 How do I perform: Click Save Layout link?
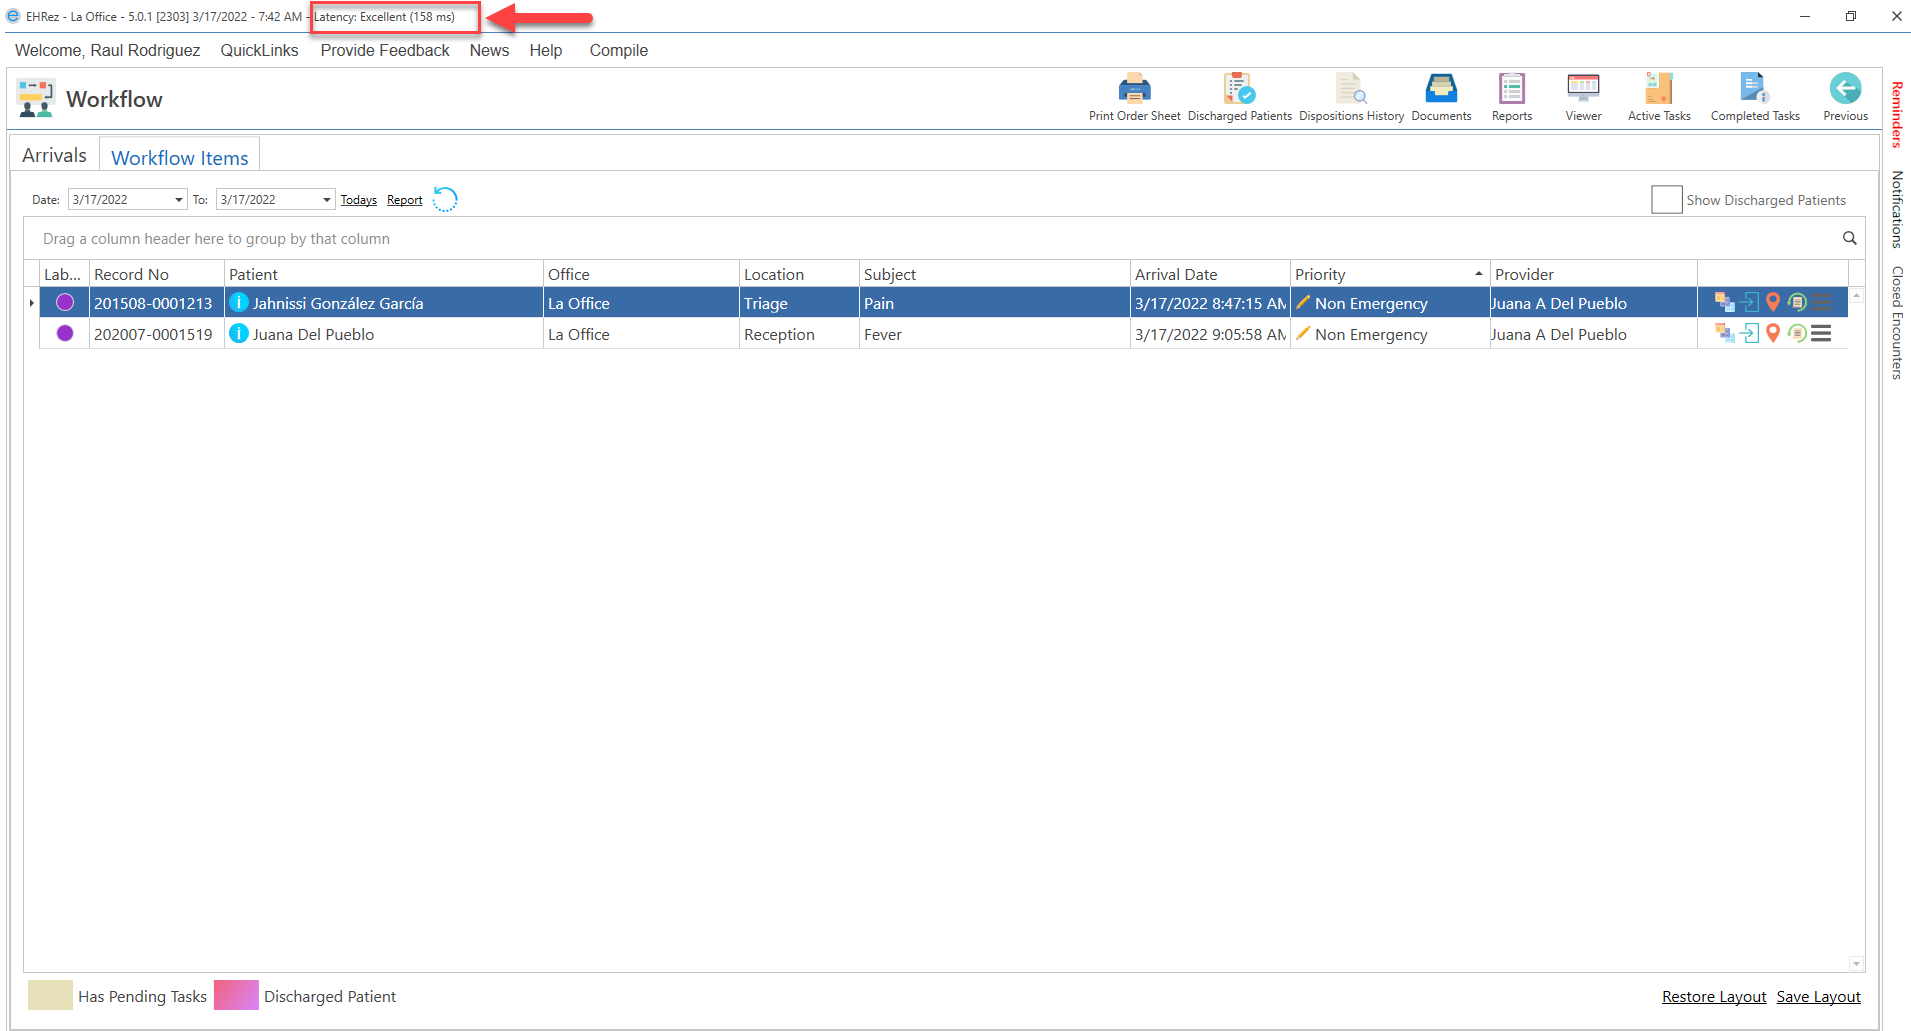pos(1818,996)
